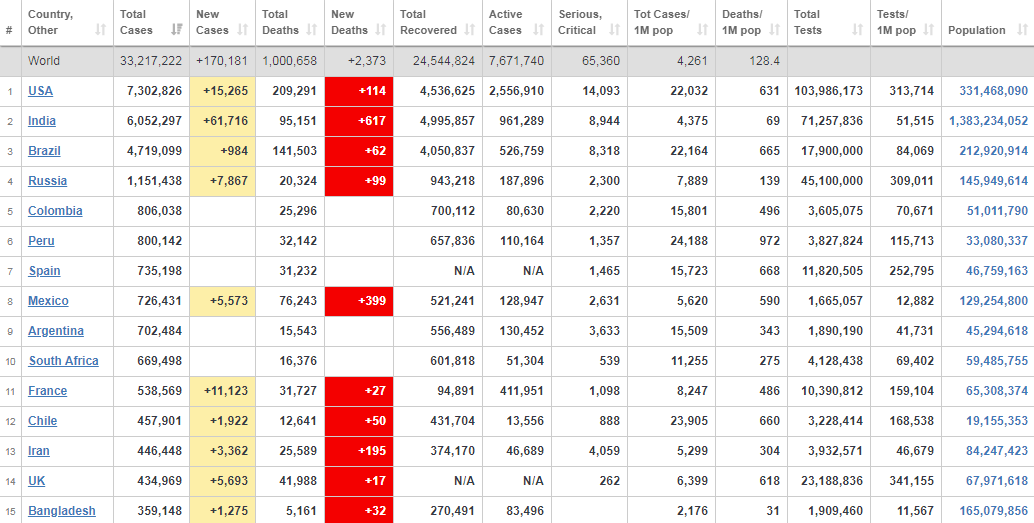Image resolution: width=1034 pixels, height=523 pixels.
Task: Click India new cases +61,716 cell
Action: (x=222, y=121)
